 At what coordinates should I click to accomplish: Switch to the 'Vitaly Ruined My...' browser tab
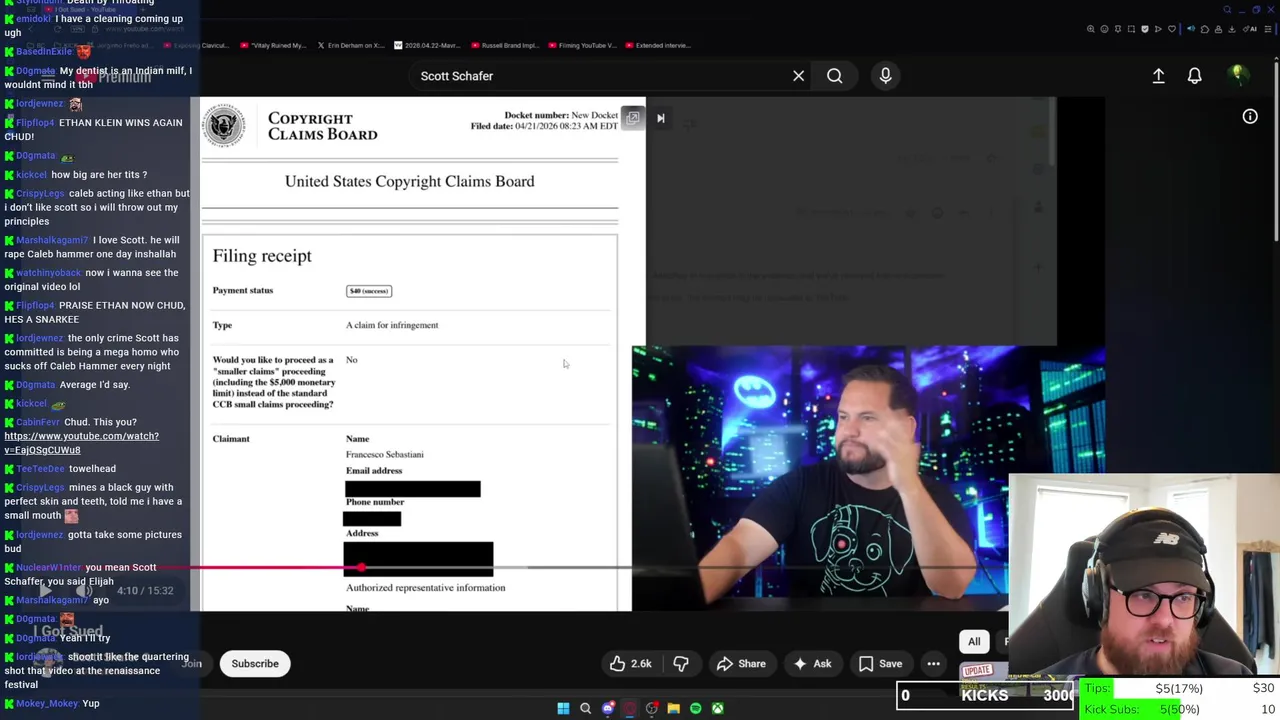[272, 45]
